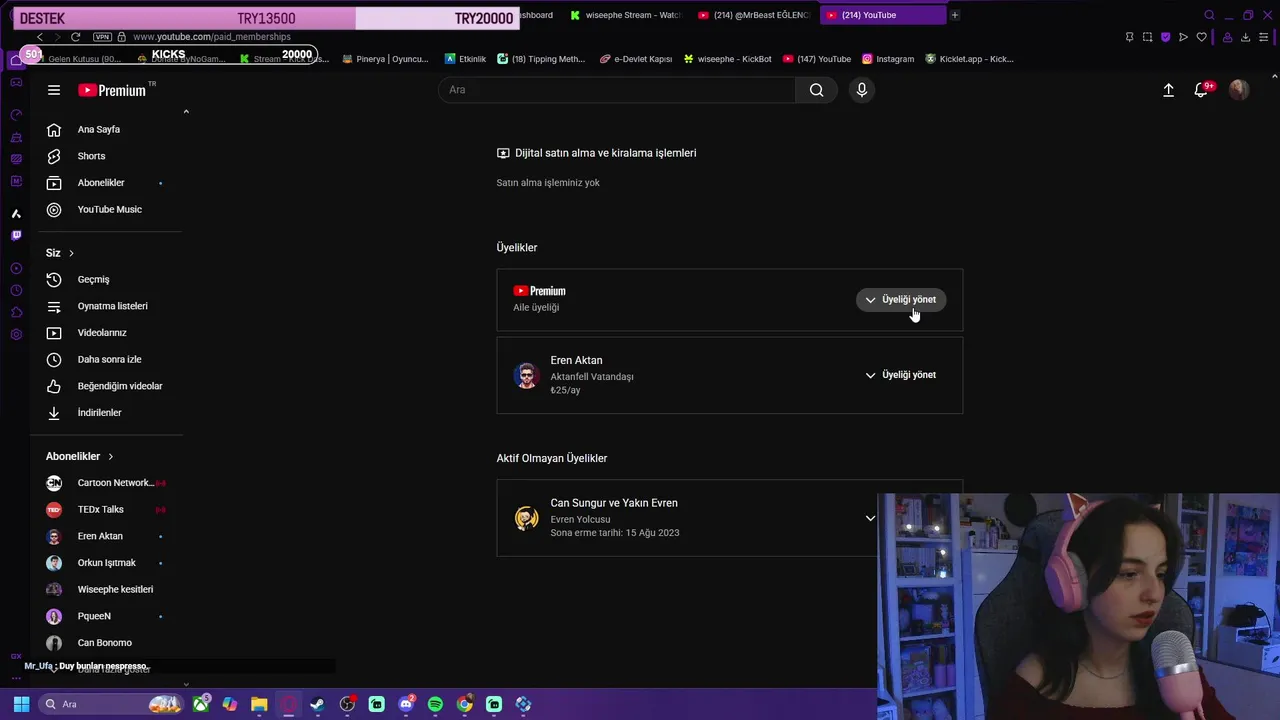The height and width of the screenshot is (720, 1280).
Task: Start voice search with the microphone icon
Action: [x=862, y=90]
